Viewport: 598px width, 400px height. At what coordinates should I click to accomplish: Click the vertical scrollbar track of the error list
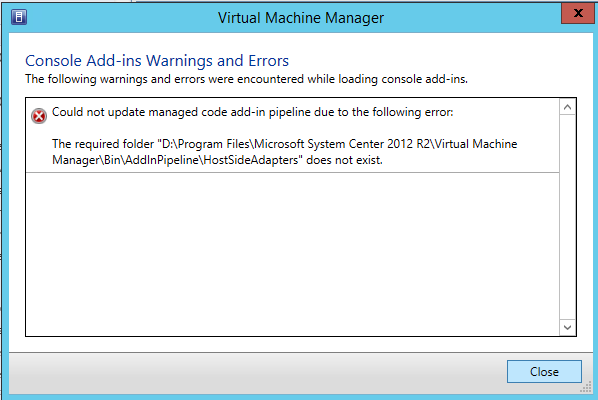tap(567, 217)
